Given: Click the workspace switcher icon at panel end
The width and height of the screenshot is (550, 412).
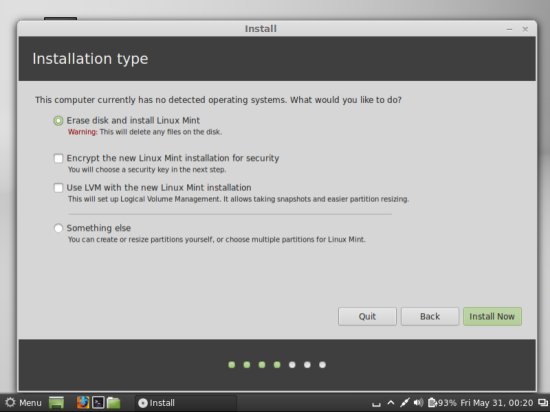Looking at the screenshot, I should [542, 403].
